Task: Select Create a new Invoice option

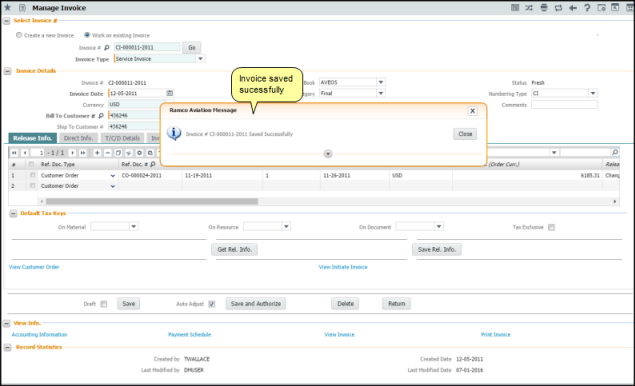Action: click(19, 35)
